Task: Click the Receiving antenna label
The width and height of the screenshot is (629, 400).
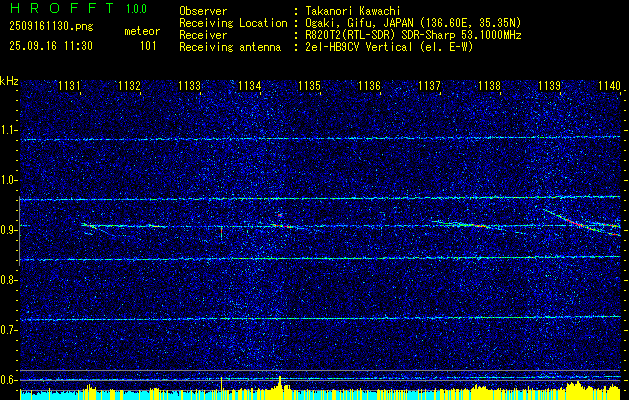Action: [230, 47]
